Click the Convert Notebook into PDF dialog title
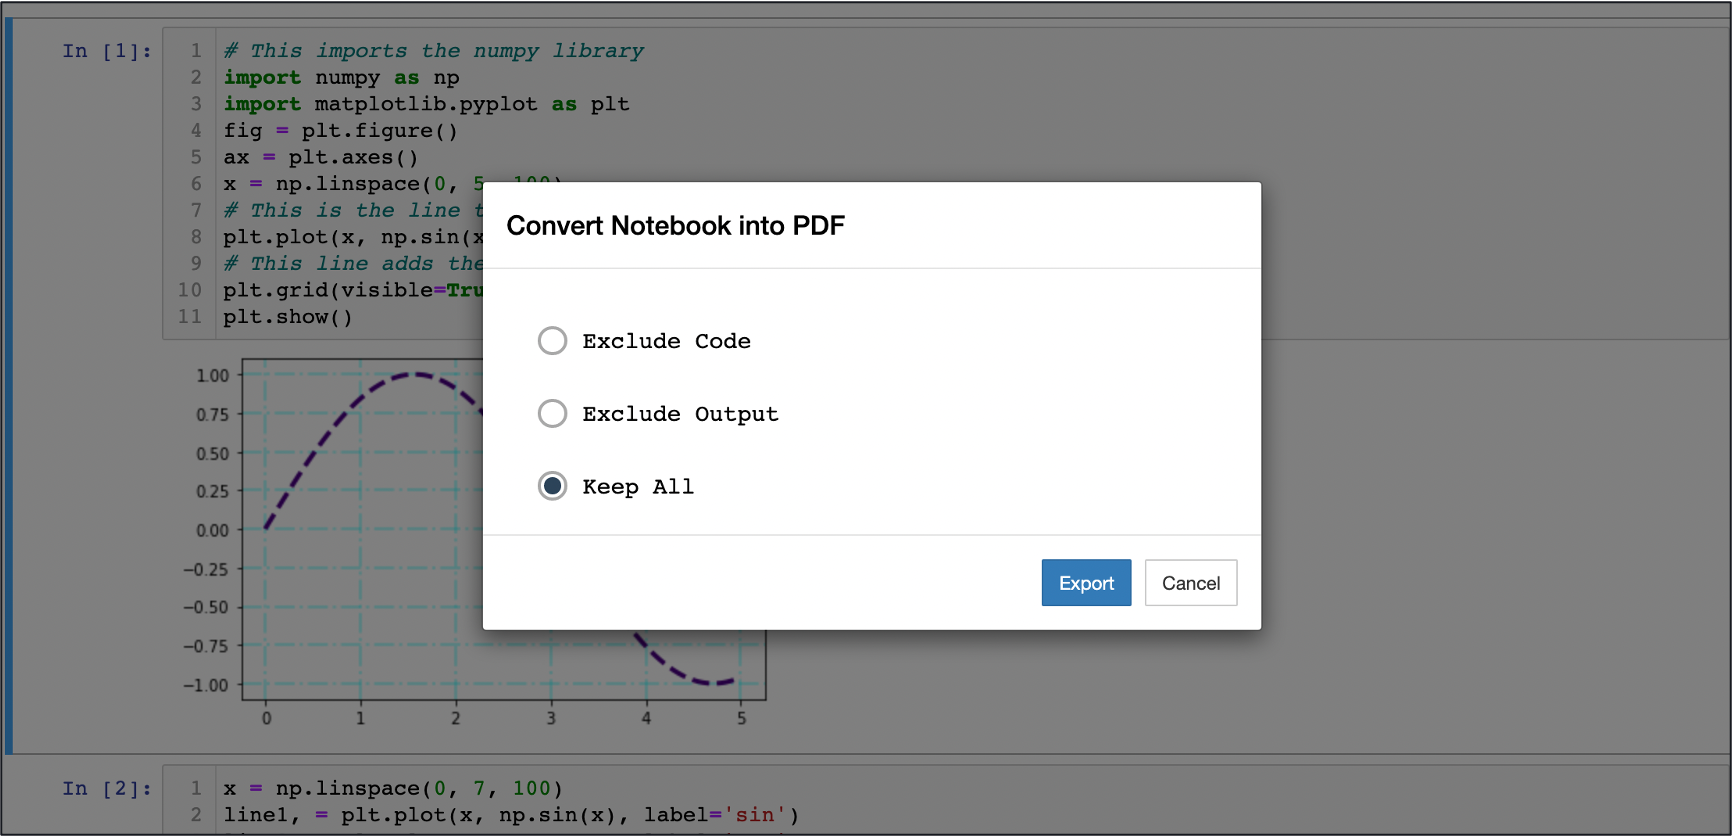 [675, 225]
